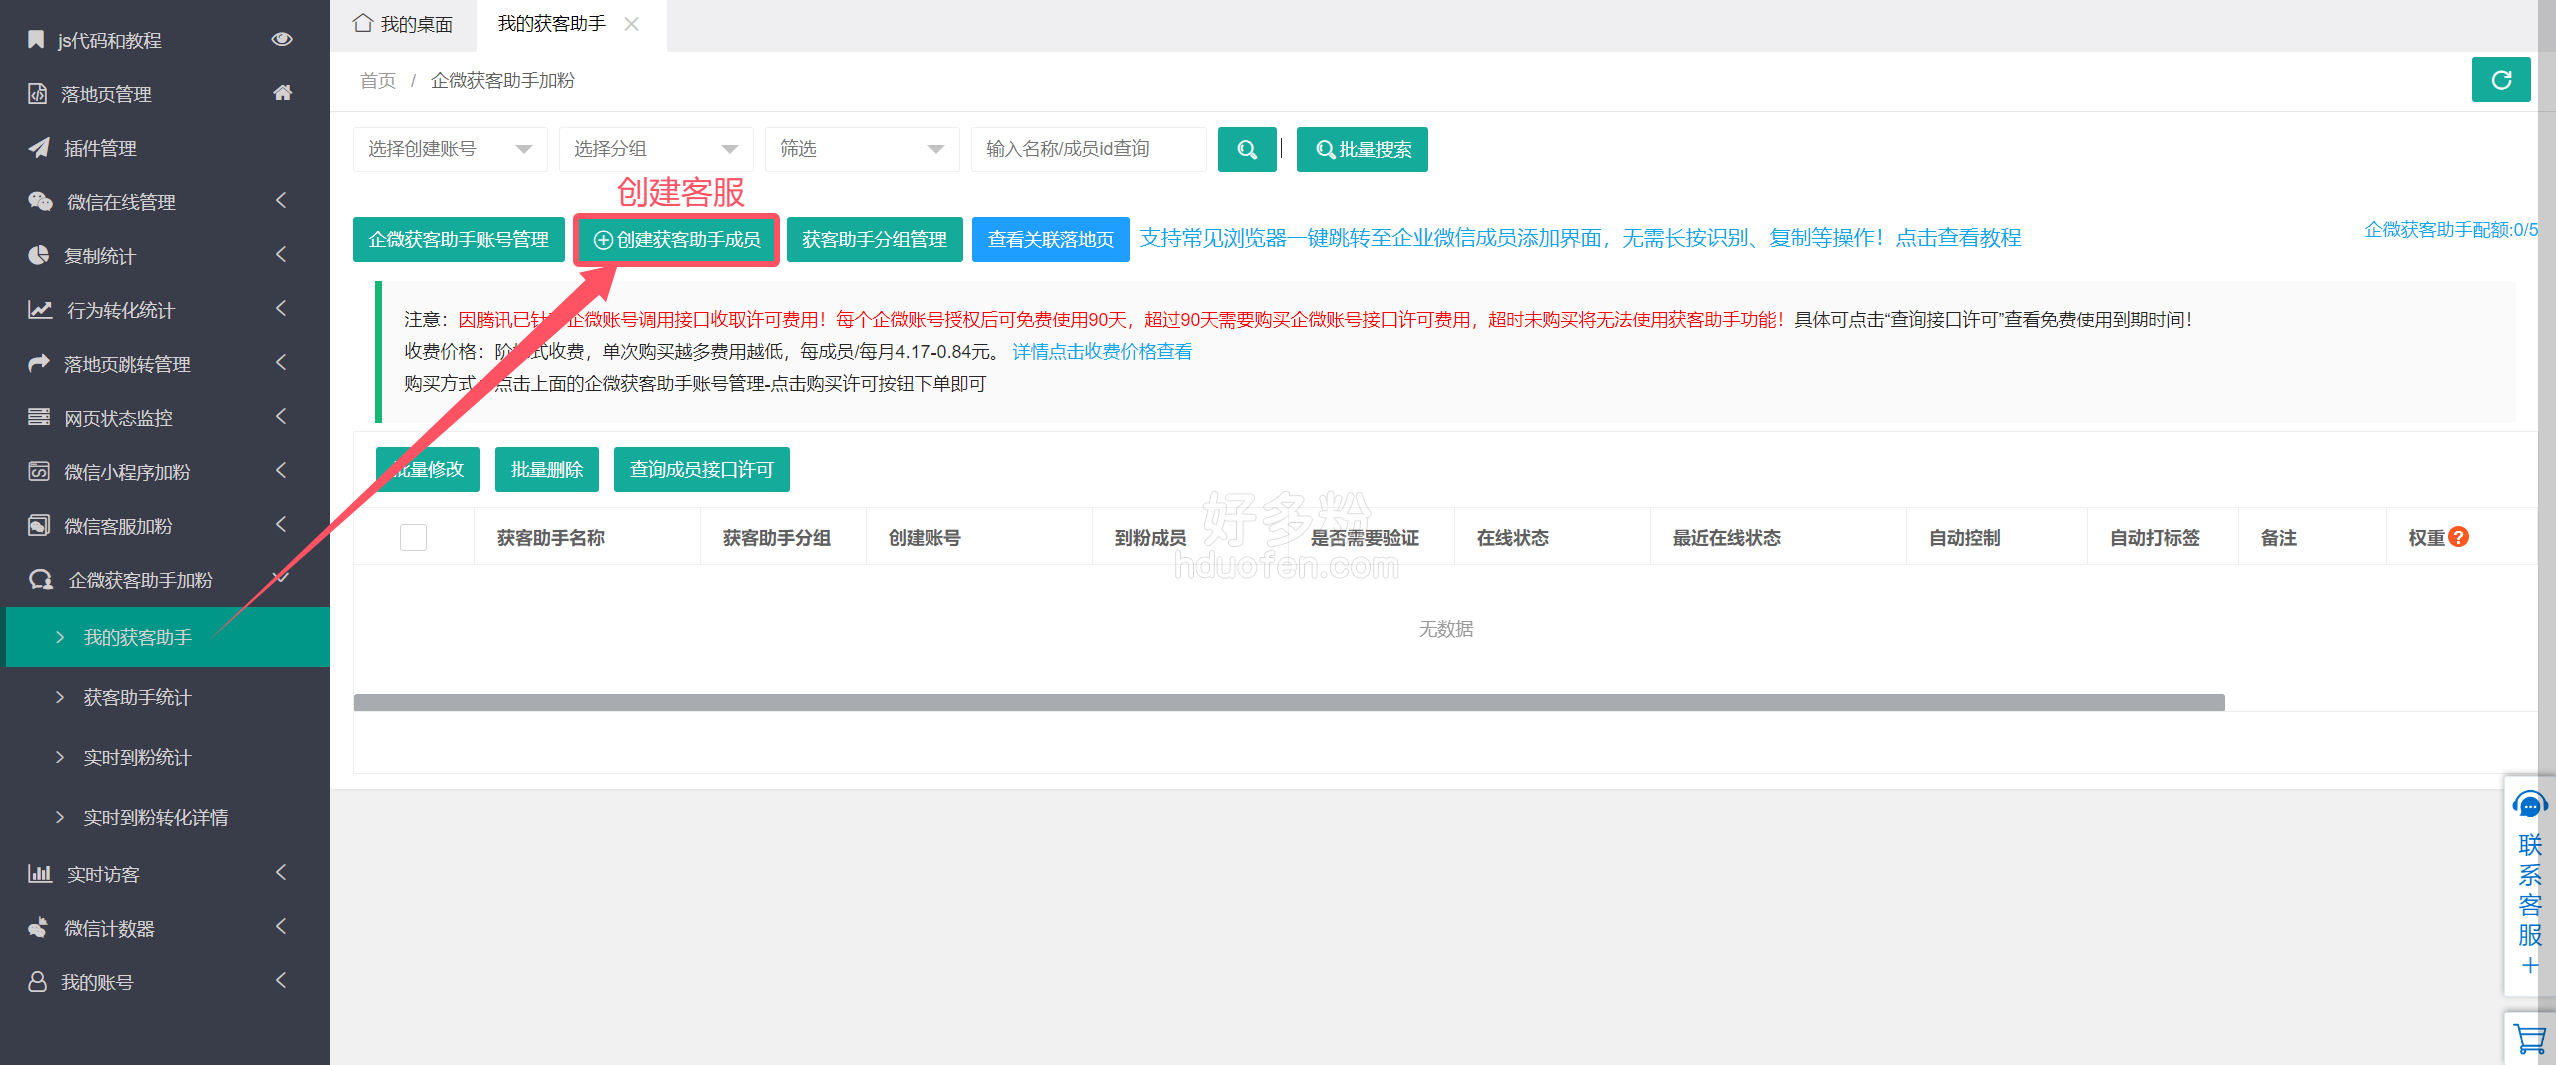Screen dimensions: 2556x1065
Task: Expand the 复制统计 menu chevron
Action: (x=281, y=255)
